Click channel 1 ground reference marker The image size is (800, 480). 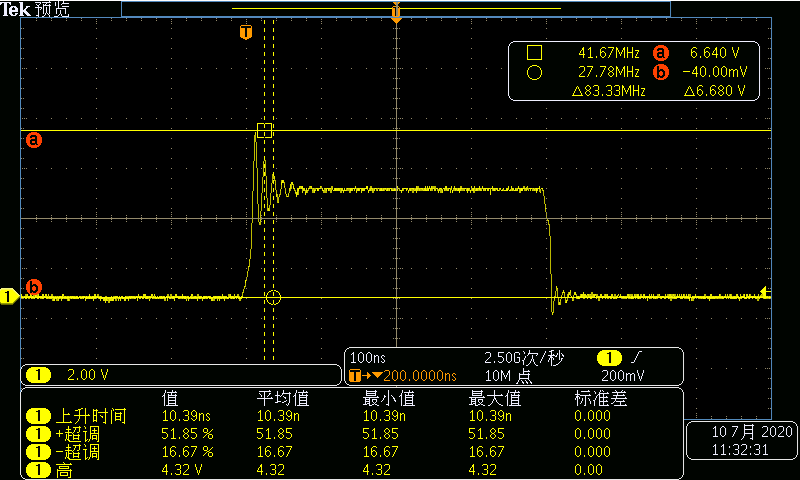pos(8,296)
